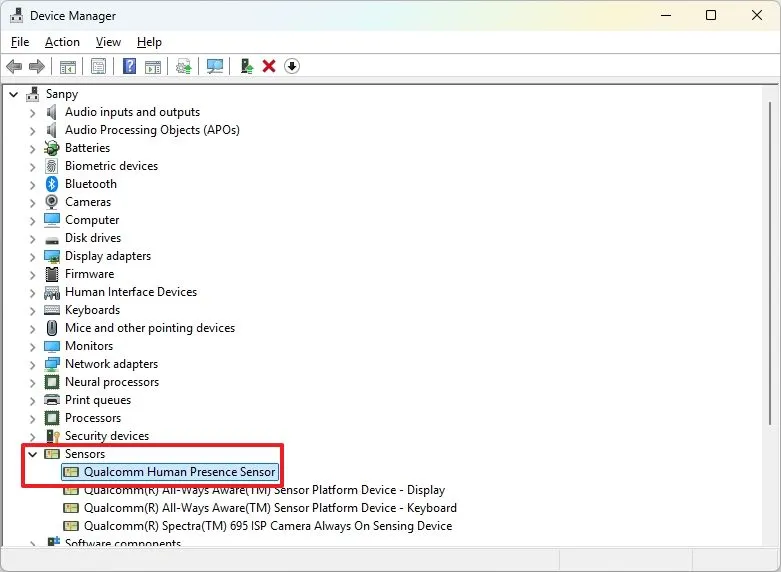Click the blue Help question-mark icon
781x572 pixels.
(x=129, y=66)
